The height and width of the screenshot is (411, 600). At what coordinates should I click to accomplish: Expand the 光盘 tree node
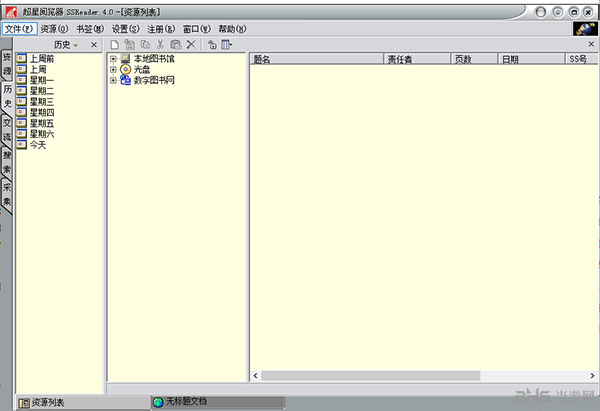113,70
